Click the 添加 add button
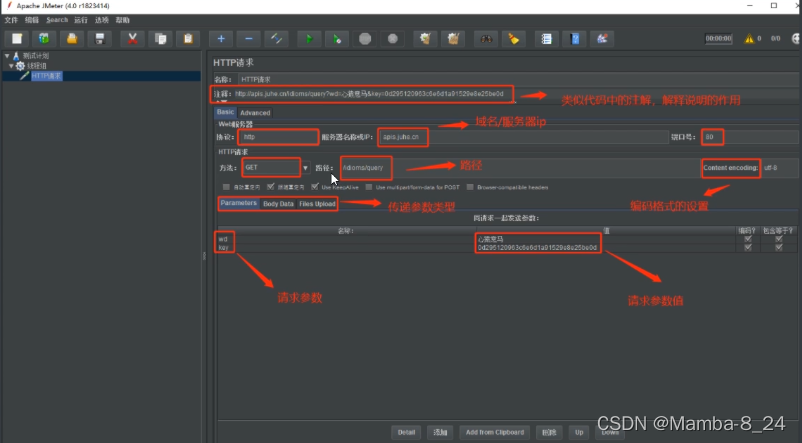This screenshot has width=802, height=443. pyautogui.click(x=440, y=432)
